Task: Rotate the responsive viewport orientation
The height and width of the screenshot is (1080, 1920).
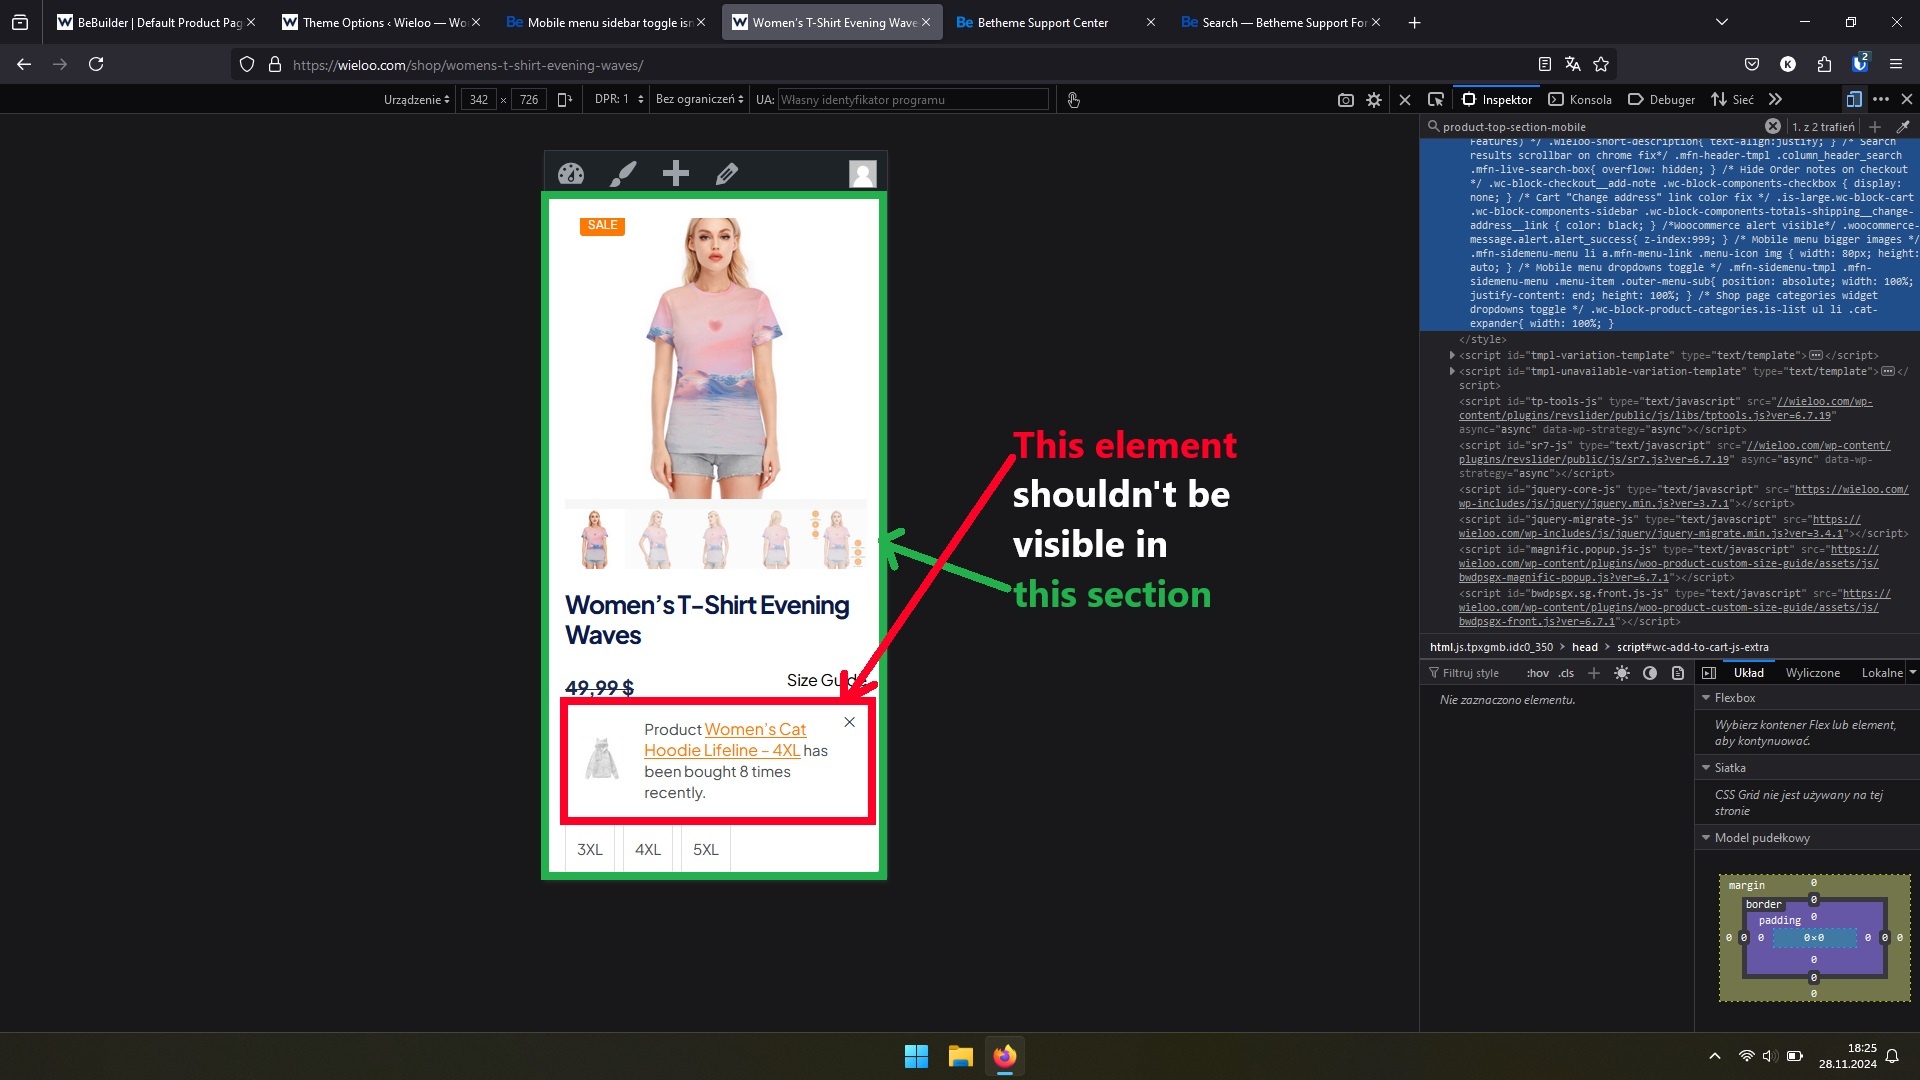Action: [x=565, y=99]
